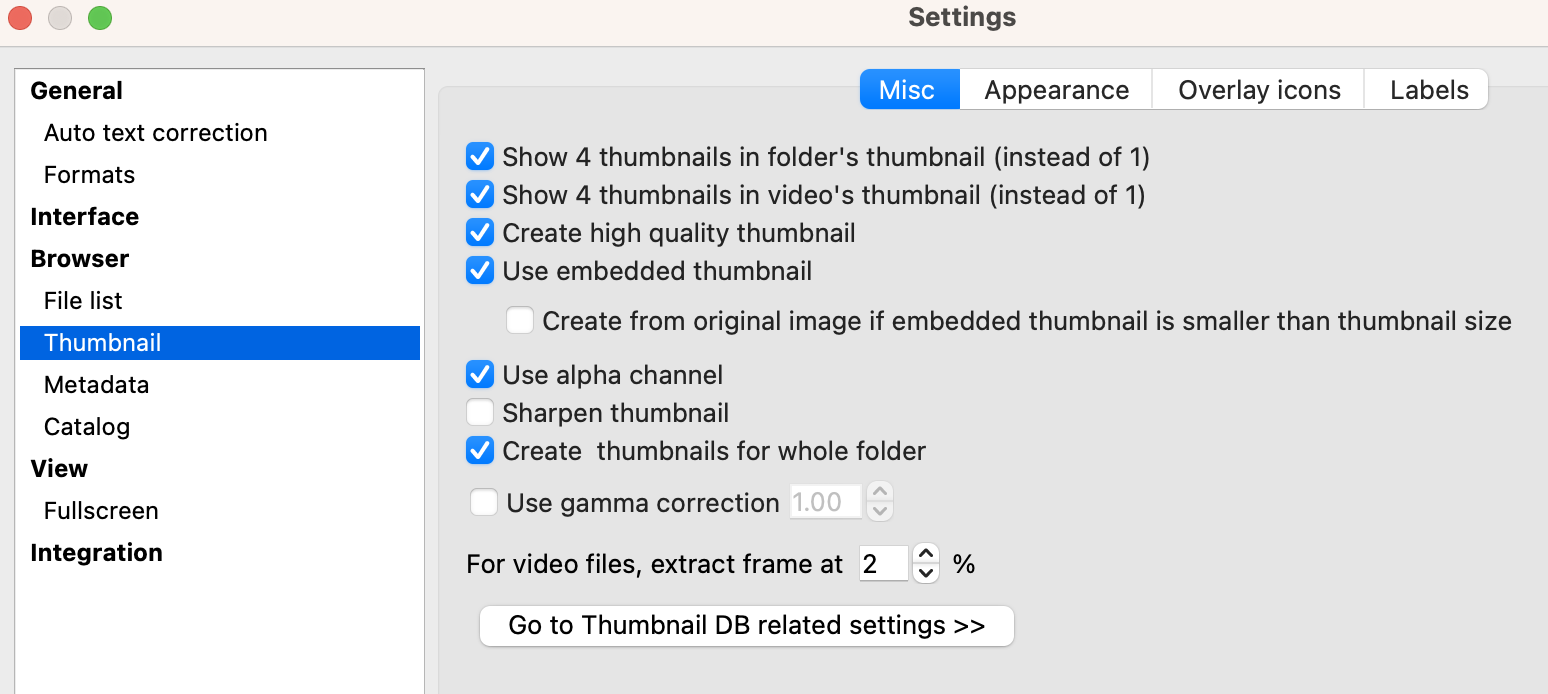Viewport: 1548px width, 694px height.
Task: Decrease the video frame extract percentage
Action: coord(927,573)
